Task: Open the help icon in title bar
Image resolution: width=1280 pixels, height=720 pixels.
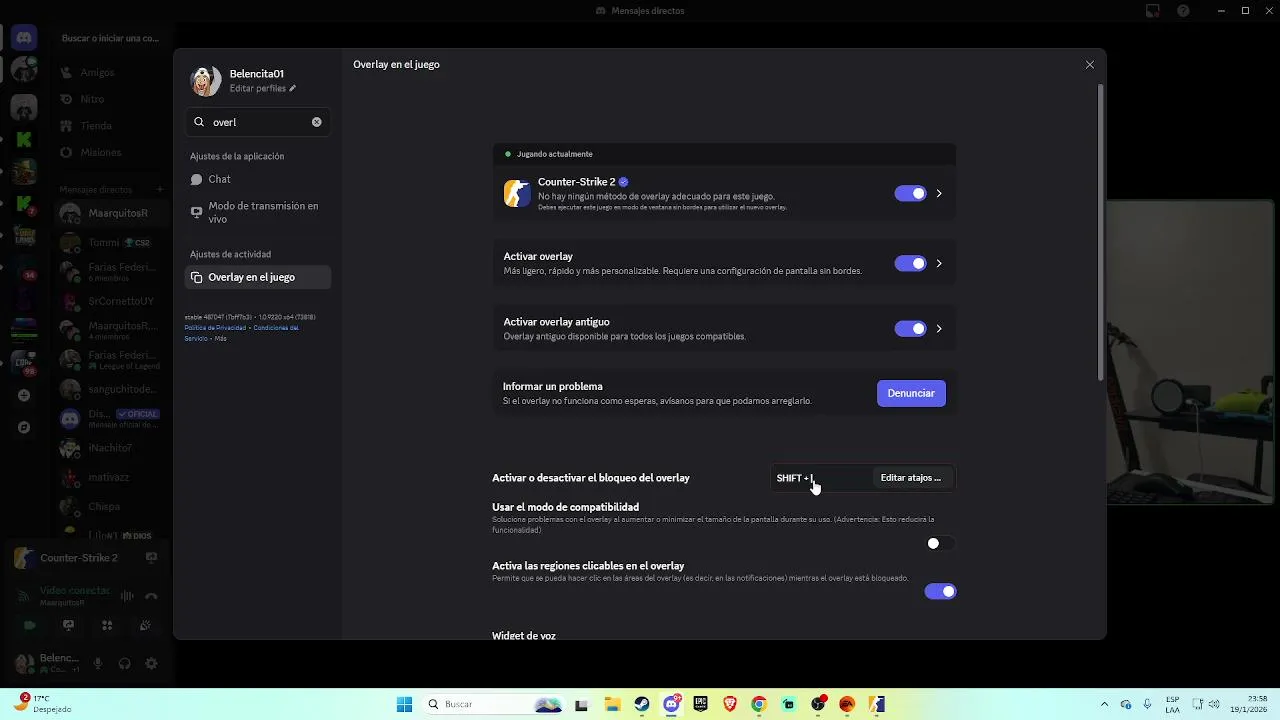Action: pyautogui.click(x=1184, y=11)
